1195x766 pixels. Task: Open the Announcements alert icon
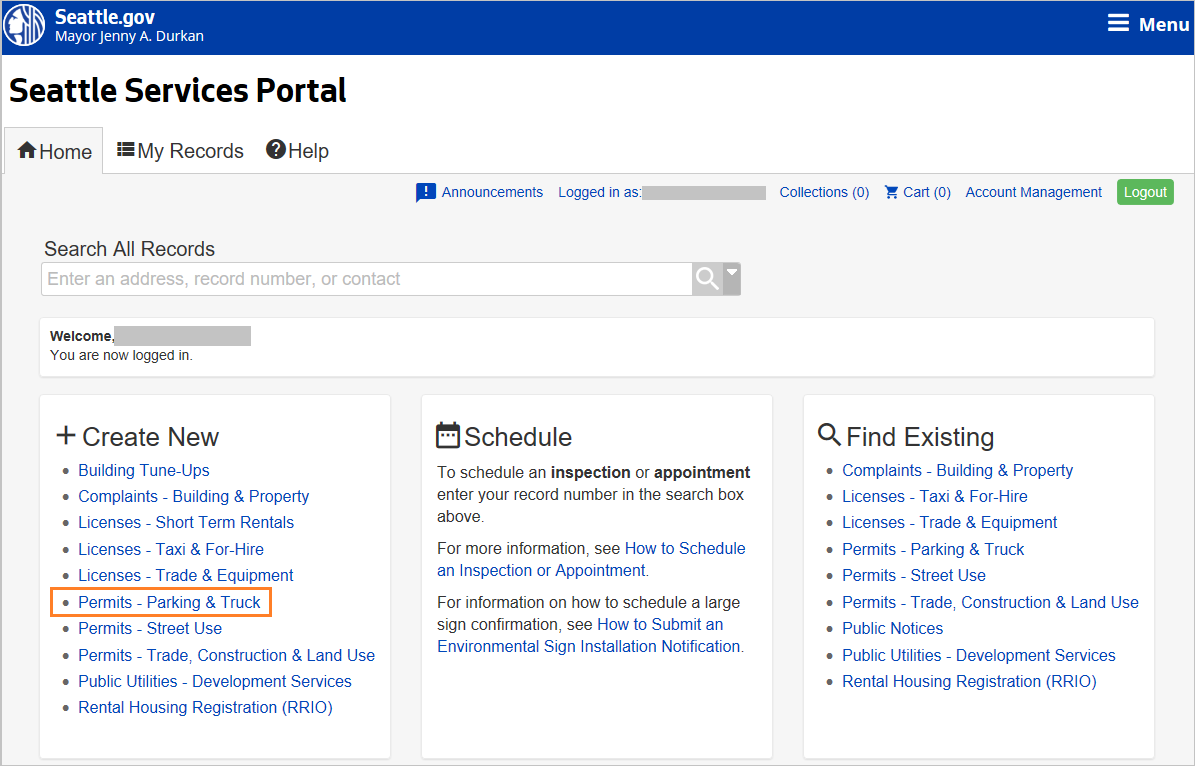pyautogui.click(x=424, y=192)
